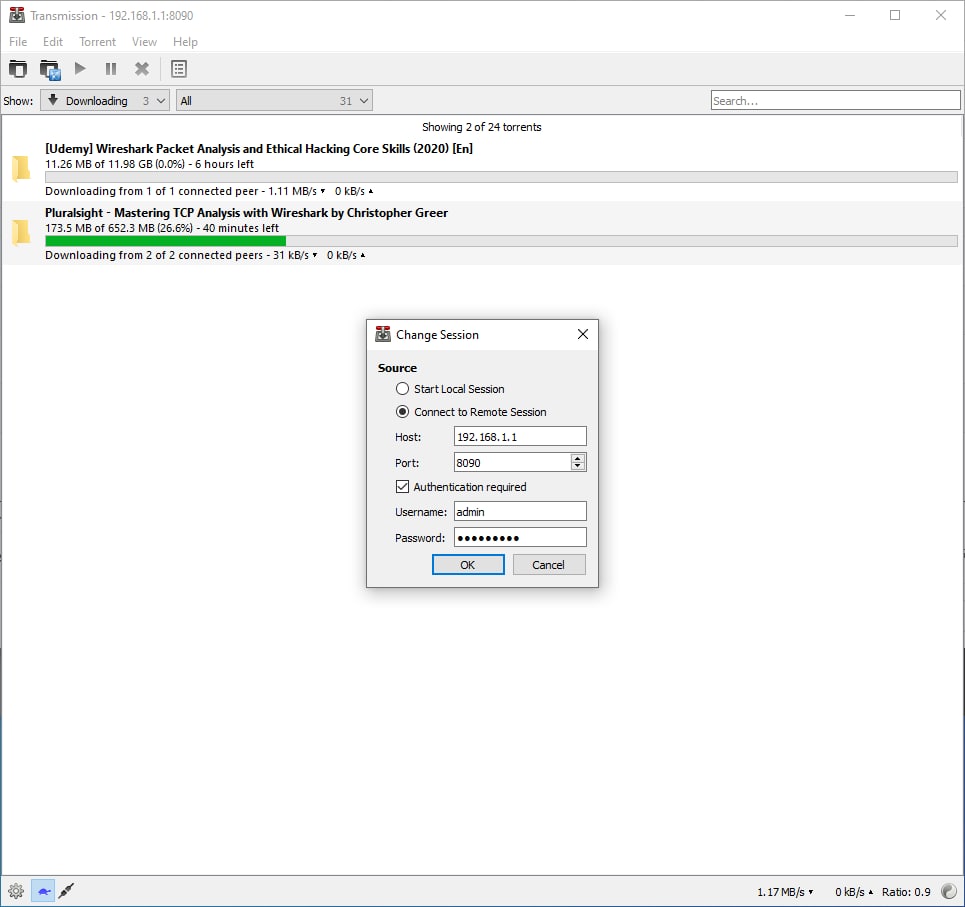The width and height of the screenshot is (965, 907).
Task: Click Udemy Wireshark torrent folder icon
Action: coord(21,169)
